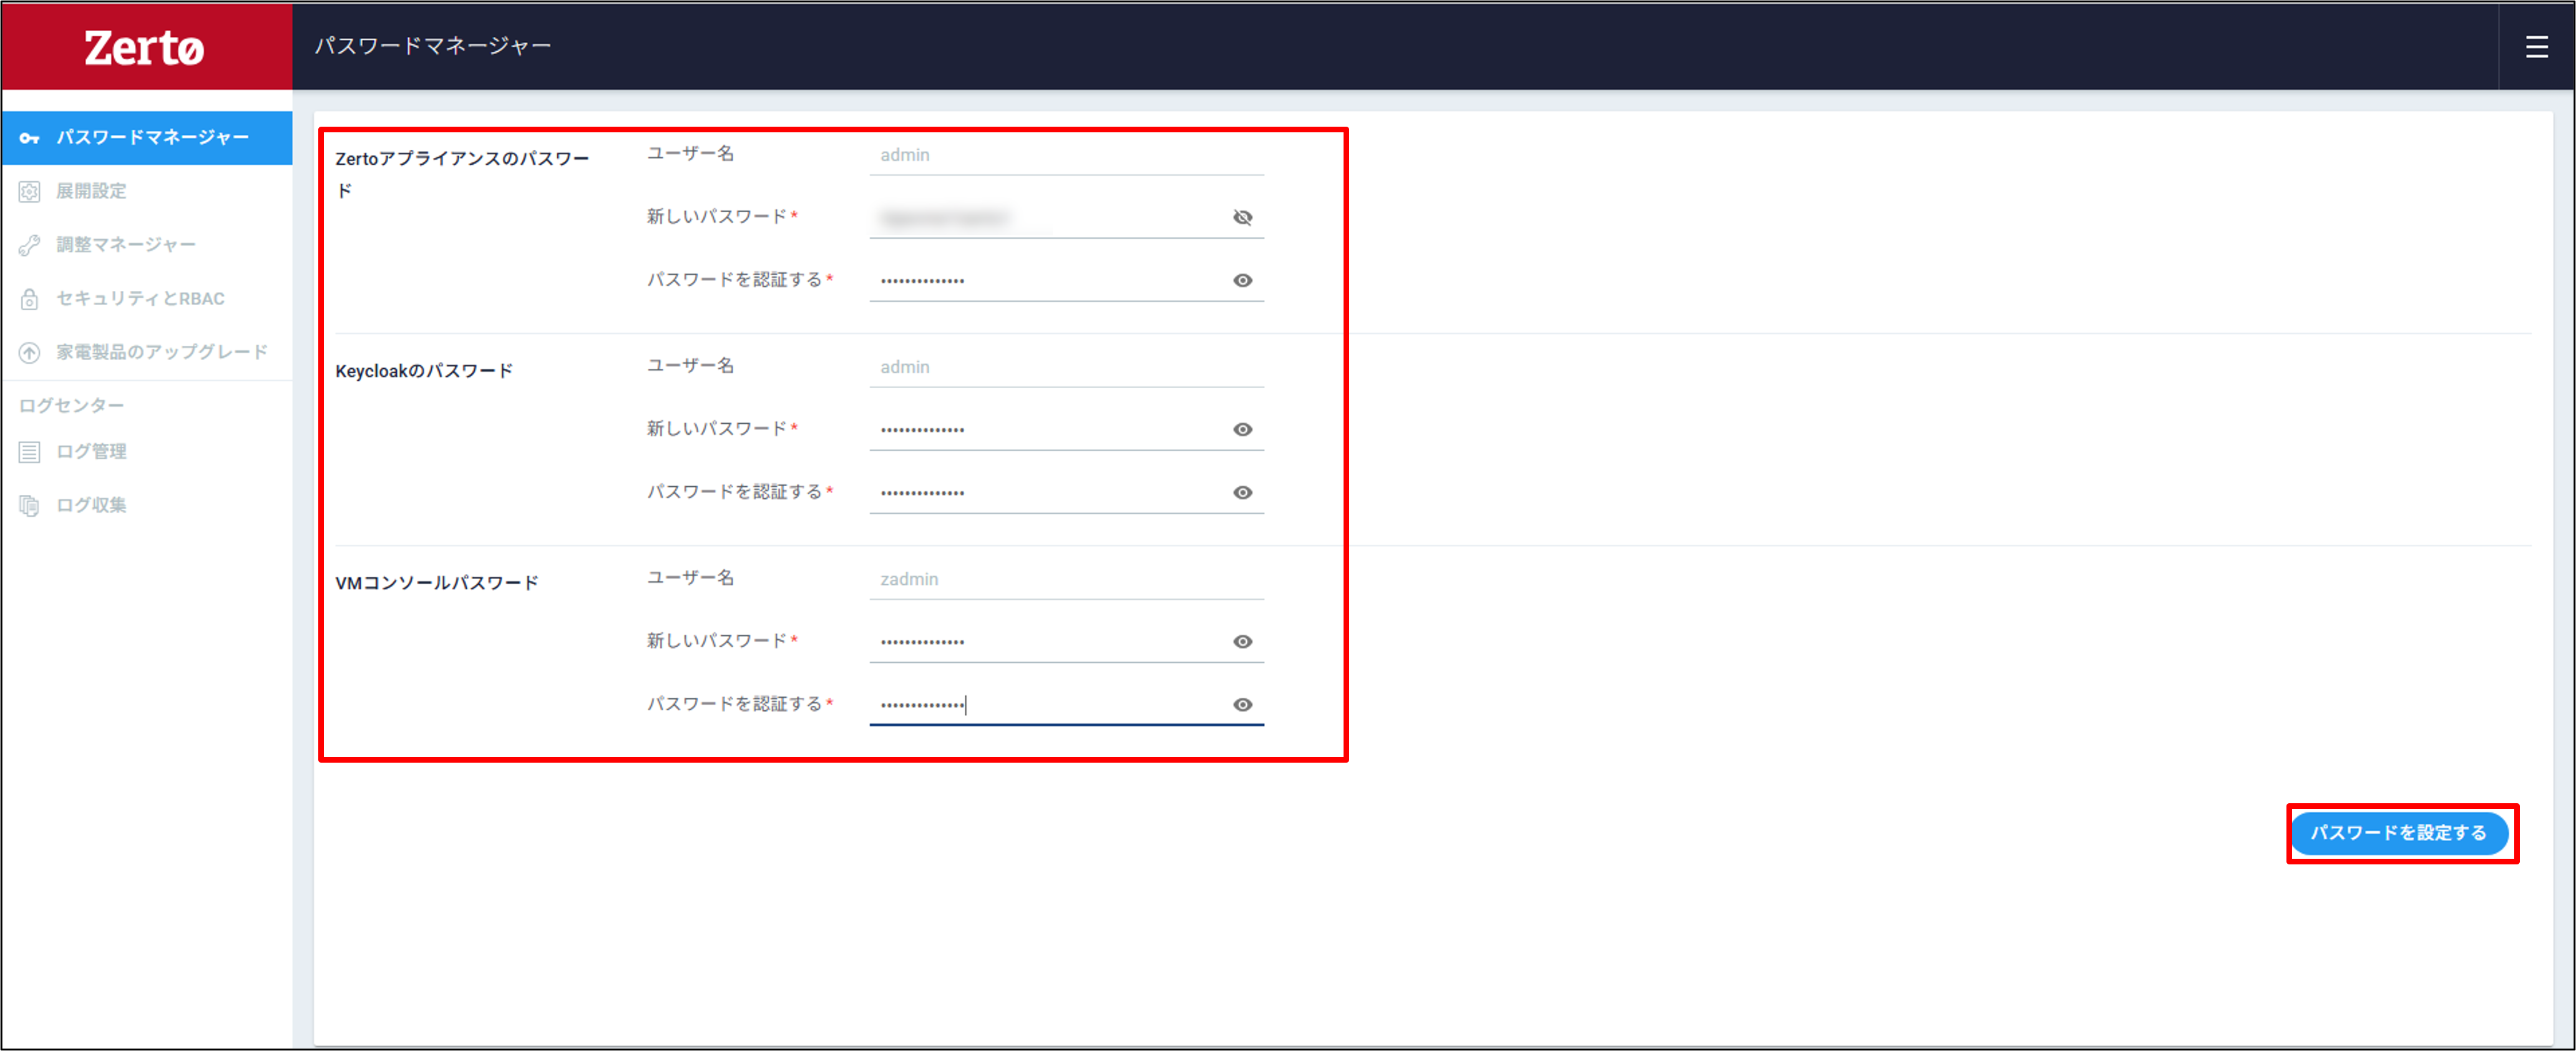
Task: Focus the VM console zadmin username field
Action: (x=1066, y=579)
